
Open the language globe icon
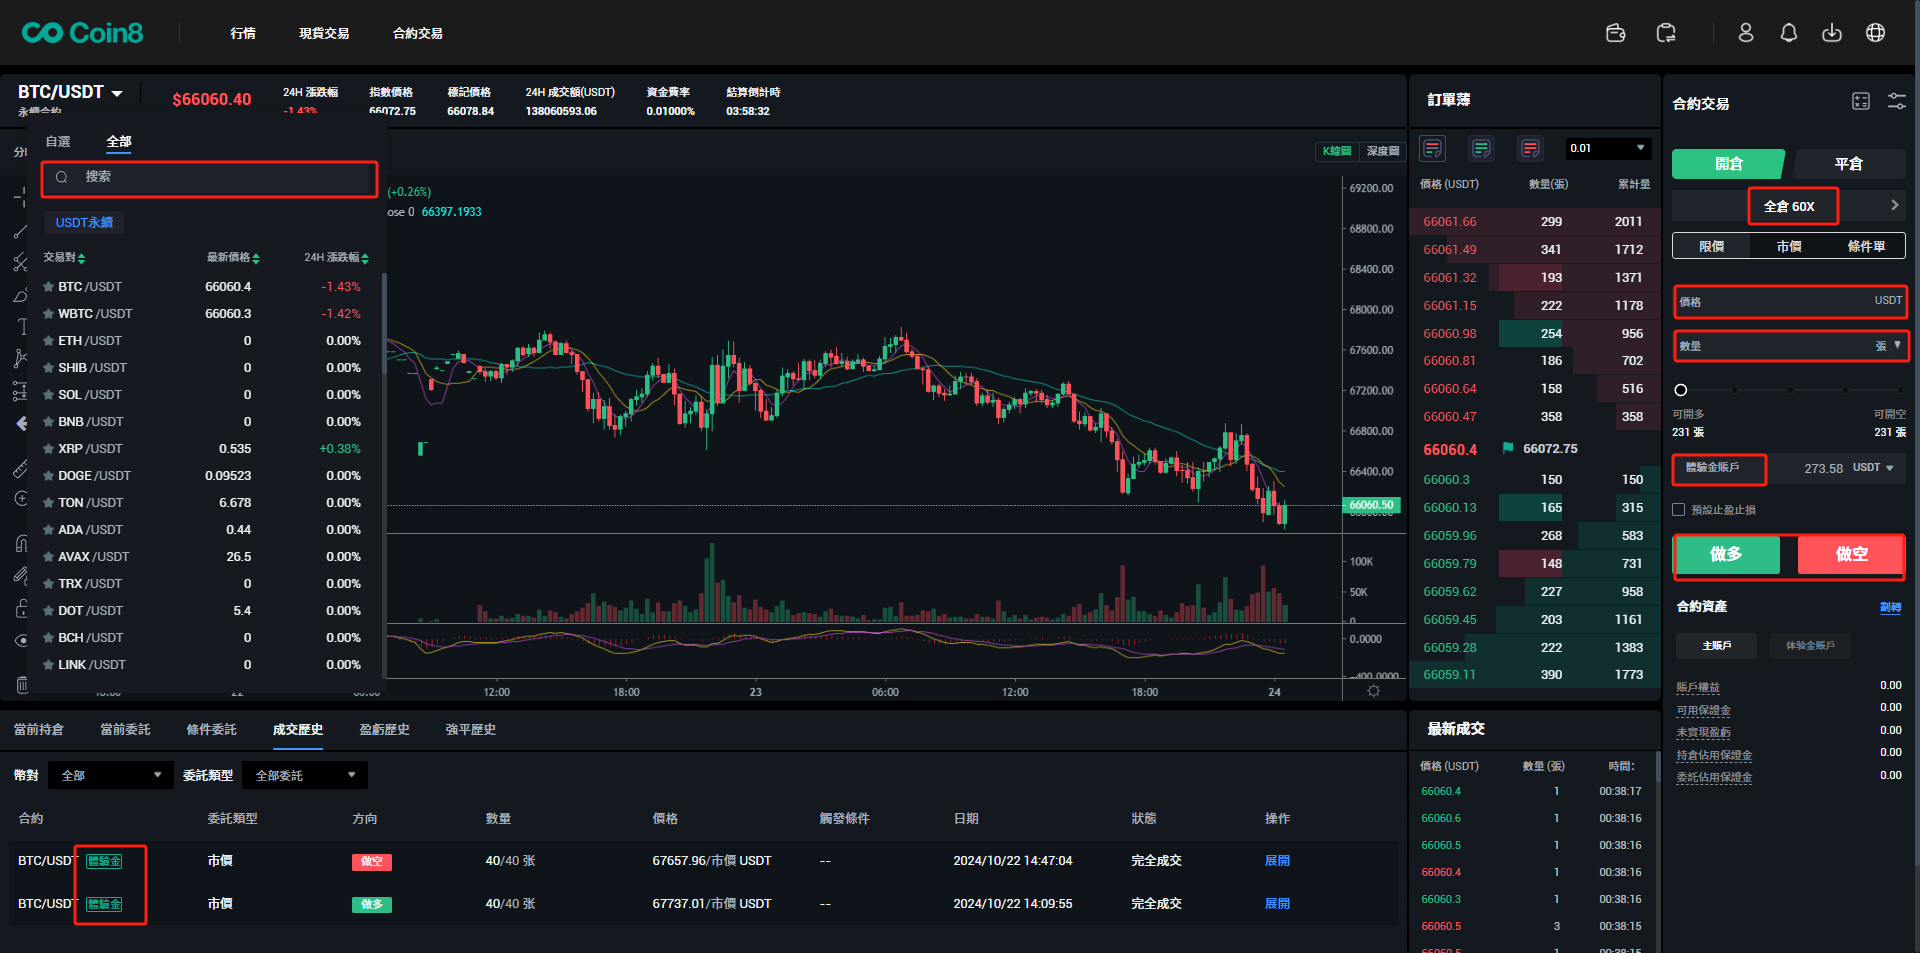coord(1875,33)
